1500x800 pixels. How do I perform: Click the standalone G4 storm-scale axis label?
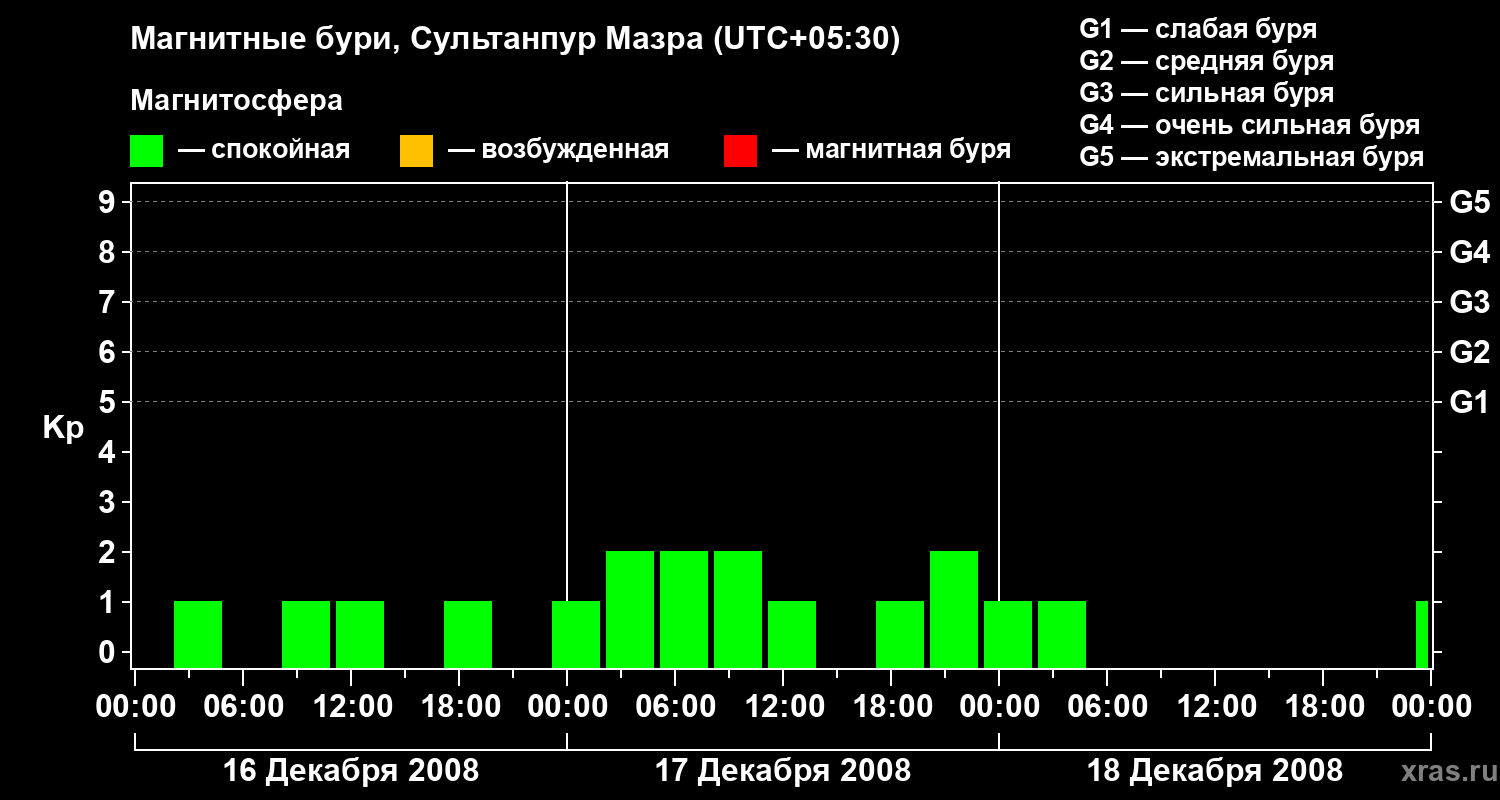(x=1469, y=252)
